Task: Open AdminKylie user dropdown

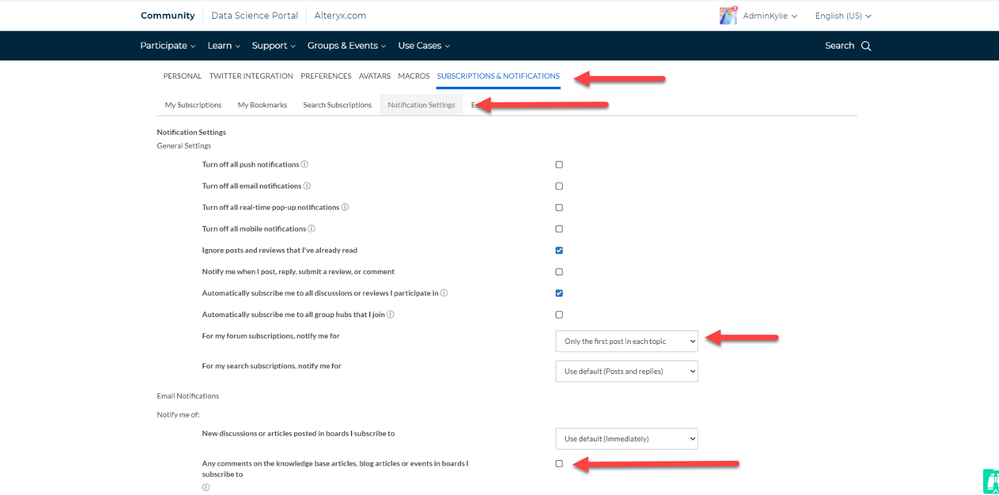Action: pos(770,16)
